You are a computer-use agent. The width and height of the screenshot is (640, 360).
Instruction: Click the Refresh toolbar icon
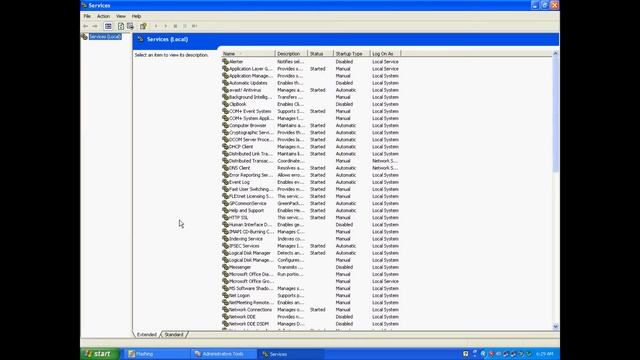121,26
